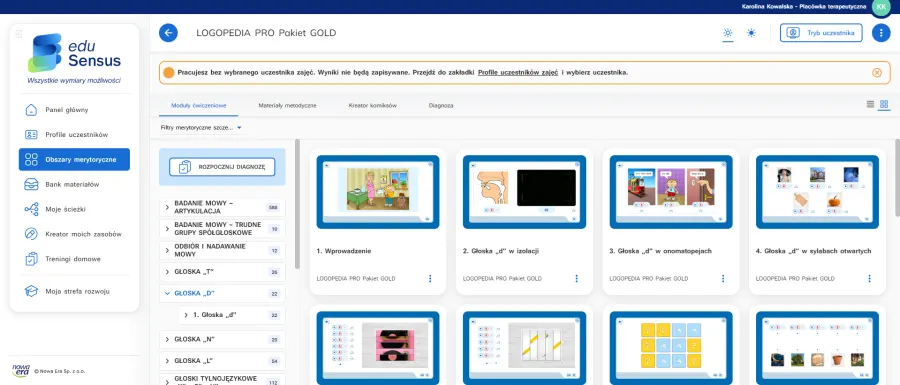Screen dimensions: 900x385
Task: Open the Filtry merytoryczne dropdown
Action: pos(201,128)
